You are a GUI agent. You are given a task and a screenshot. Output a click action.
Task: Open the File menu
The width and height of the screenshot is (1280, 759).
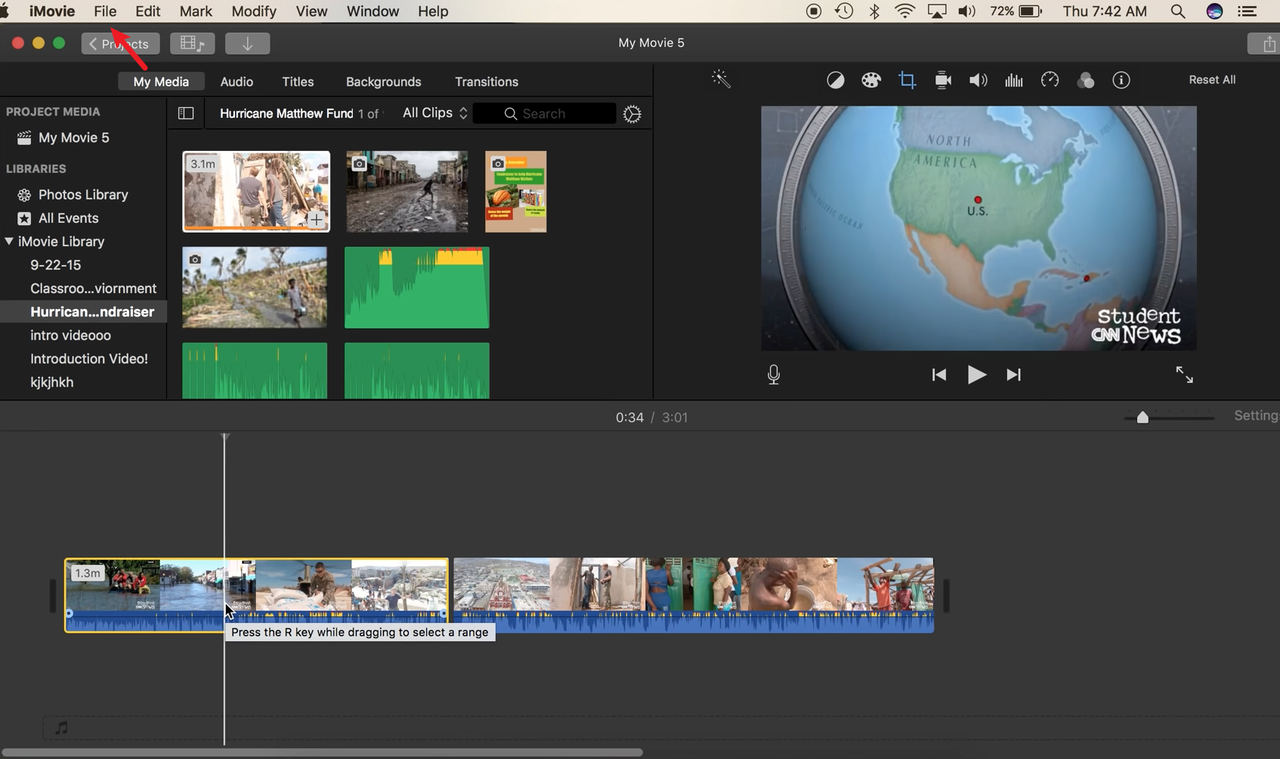pos(105,11)
